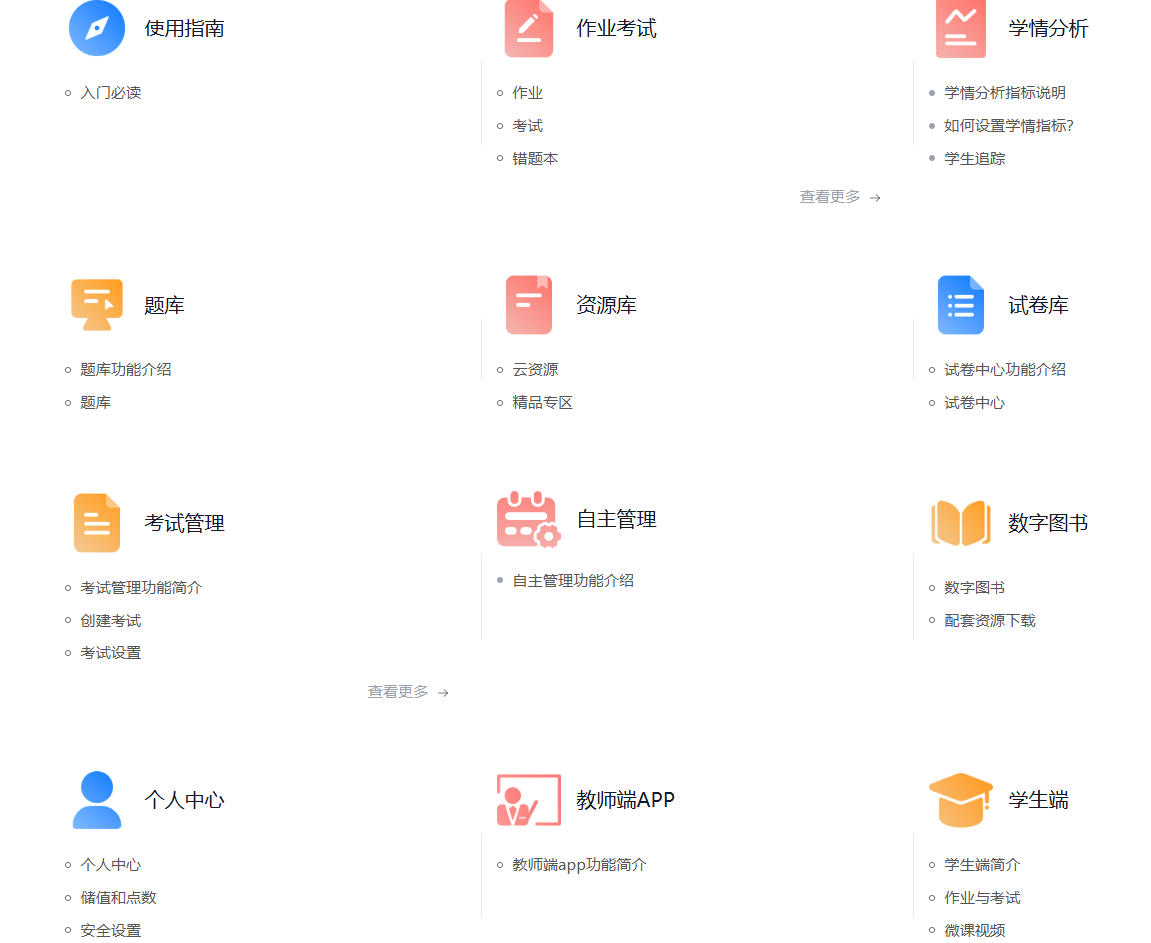Open the 数字图书 section heading

tap(1048, 523)
